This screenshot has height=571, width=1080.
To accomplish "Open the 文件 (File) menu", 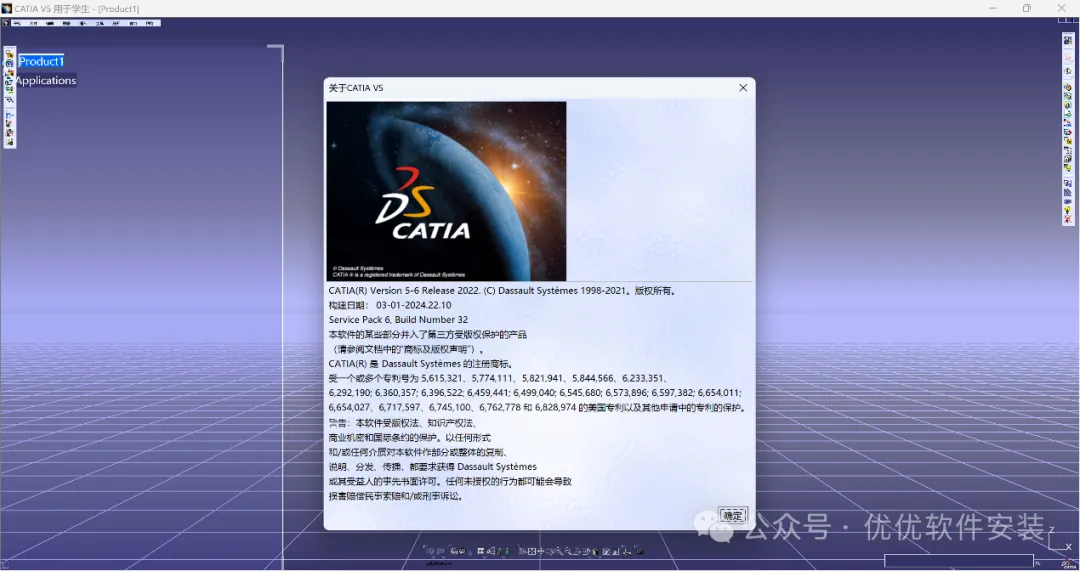I will [x=33, y=23].
